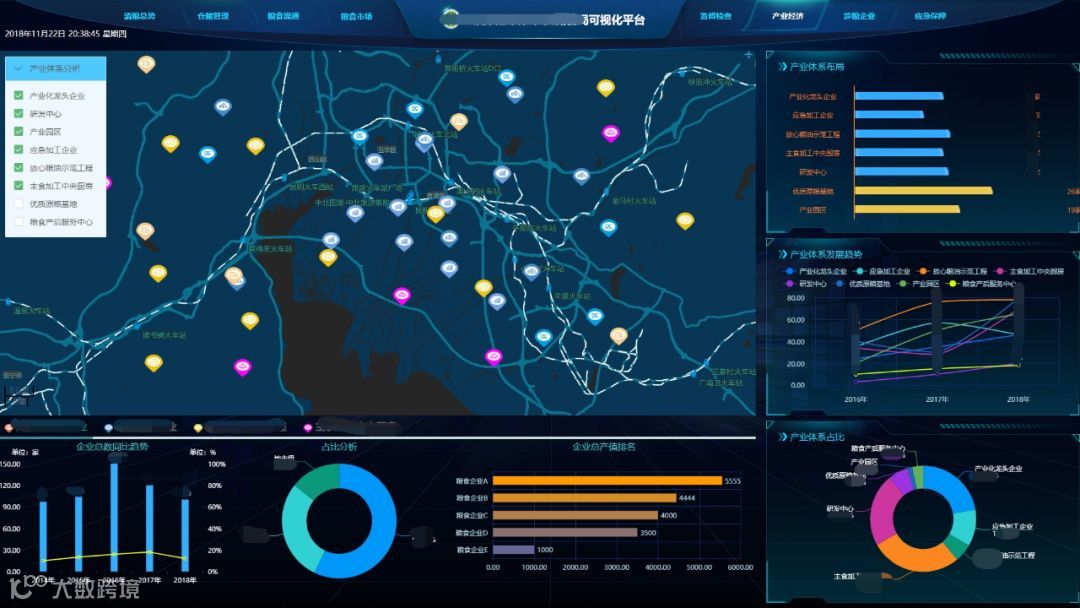Select the magenta marker below the topmost yellow marker
The image size is (1080, 608).
tap(610, 133)
